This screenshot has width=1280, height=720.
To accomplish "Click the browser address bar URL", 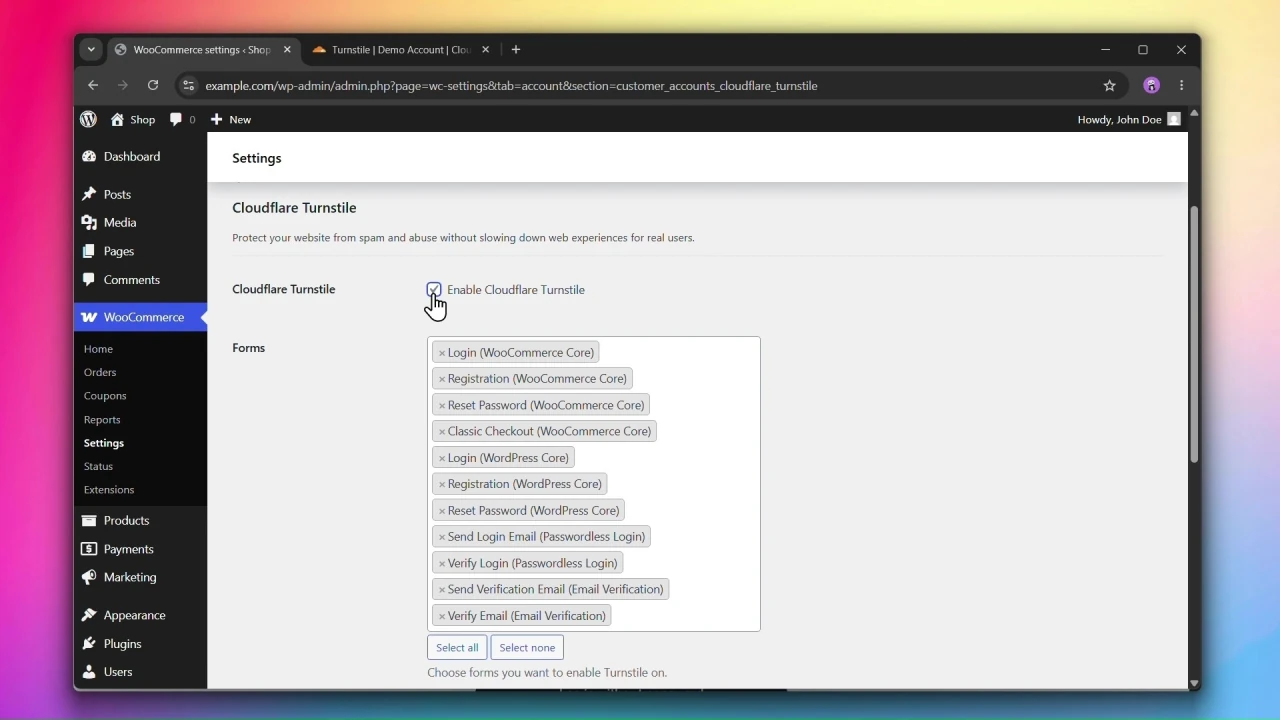I will coord(512,86).
